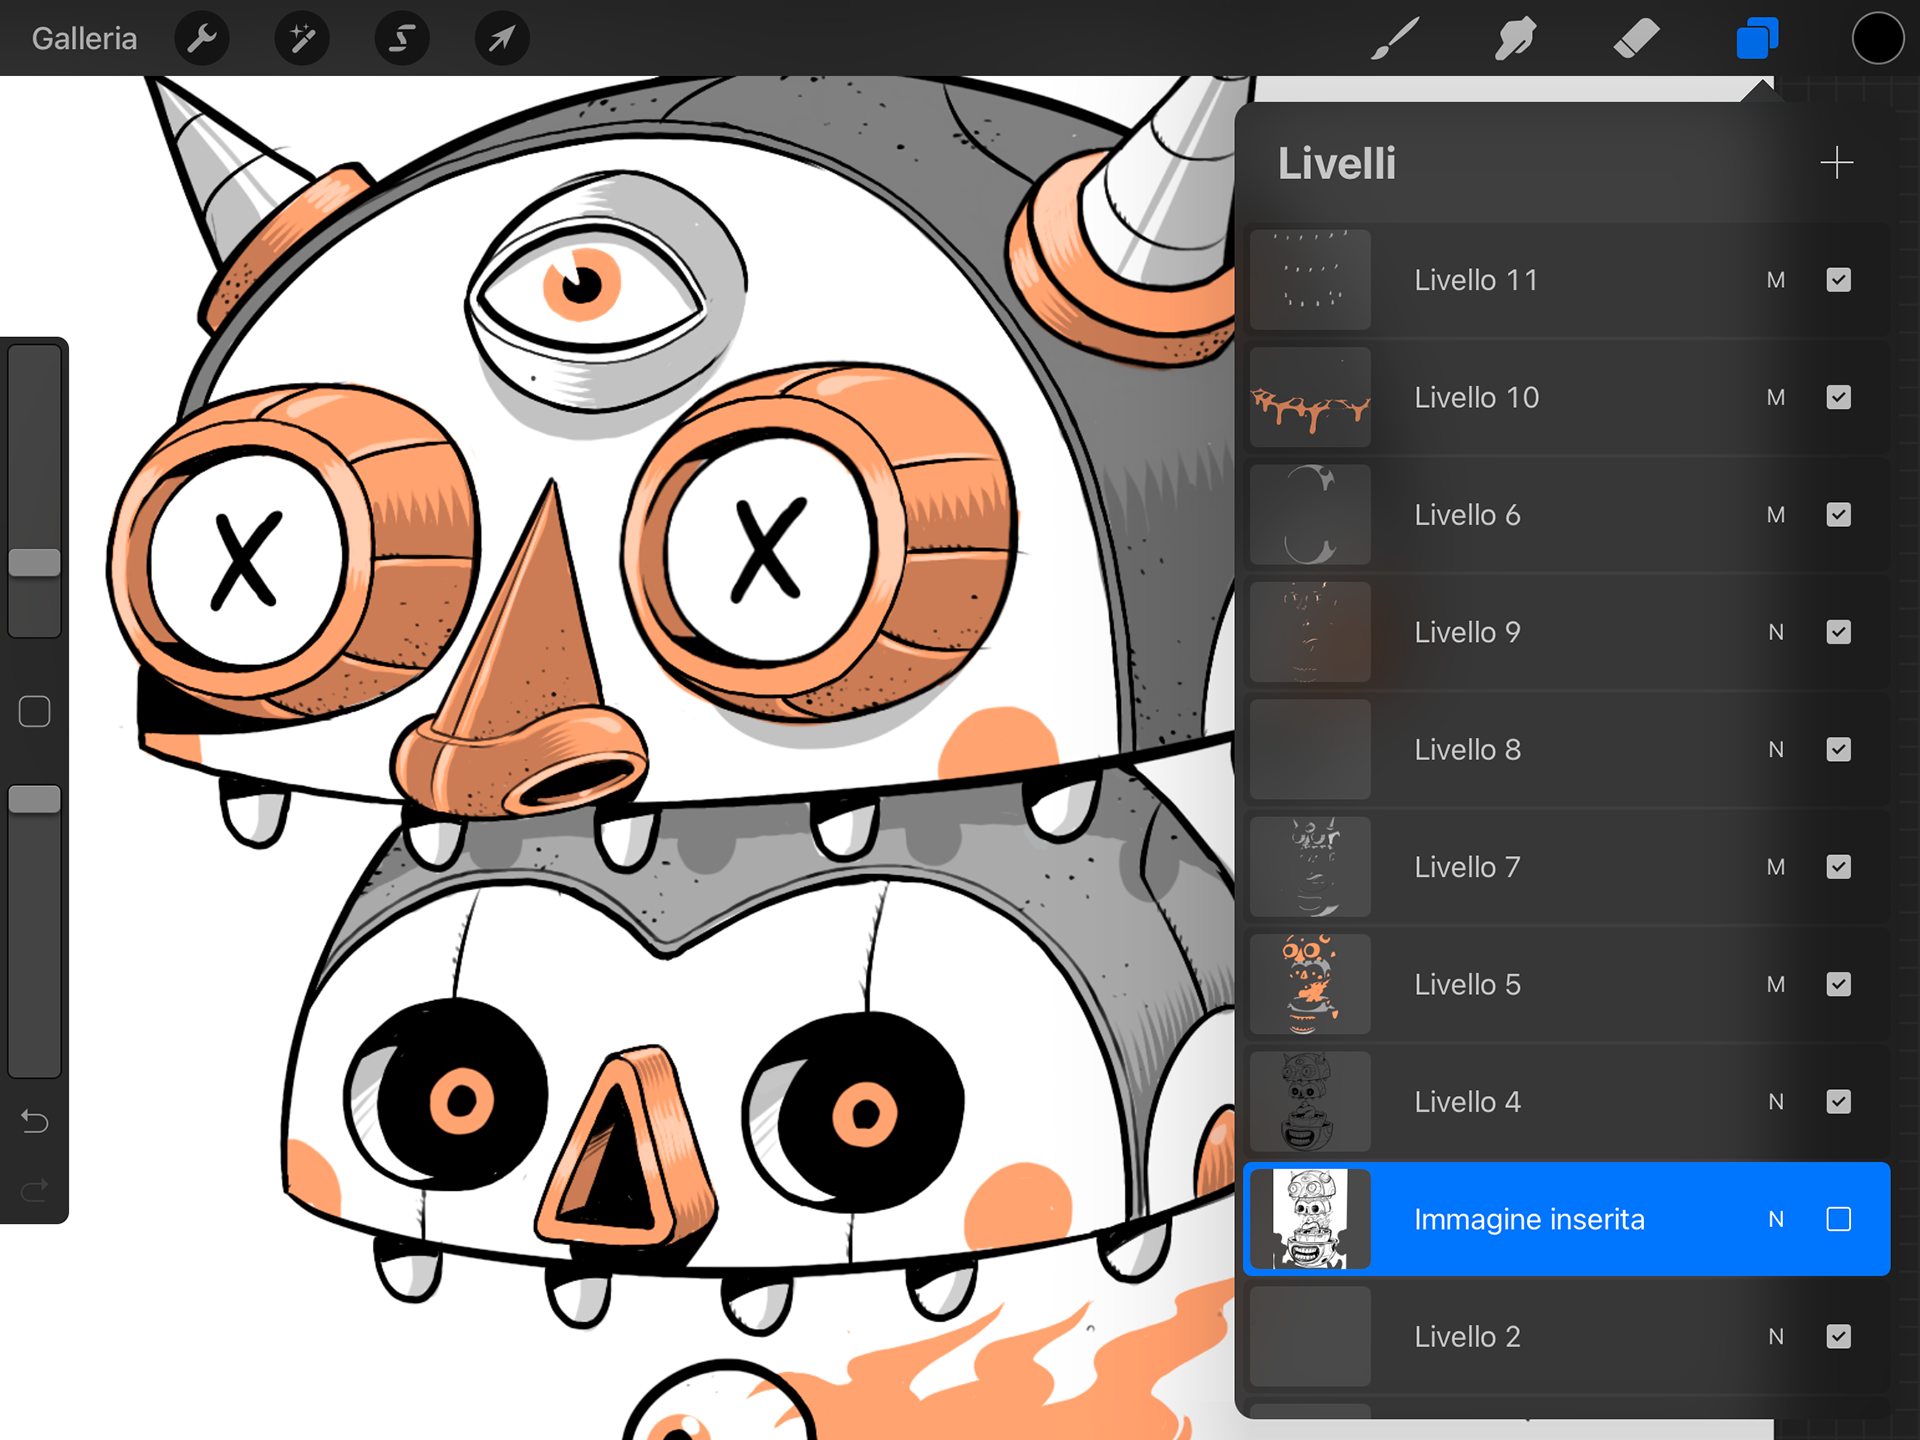The image size is (1920, 1440).
Task: Toggle visibility of Livello 5
Action: (1838, 984)
